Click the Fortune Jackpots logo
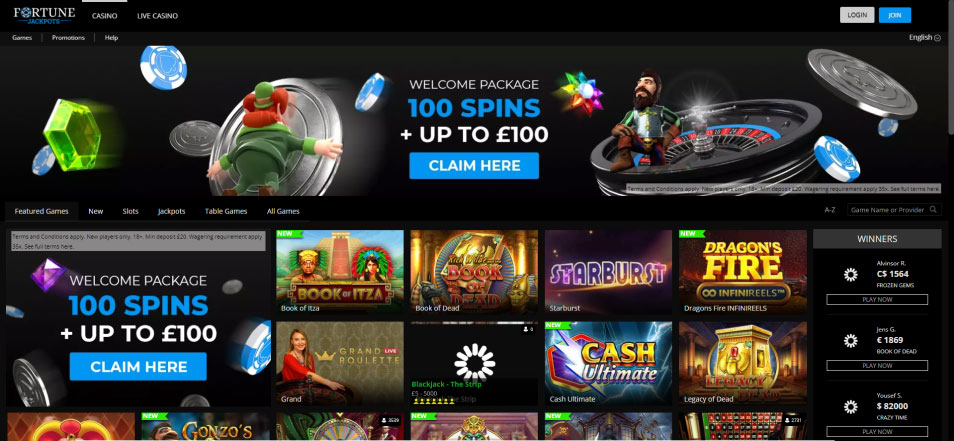Image resolution: width=954 pixels, height=441 pixels. pos(44,15)
